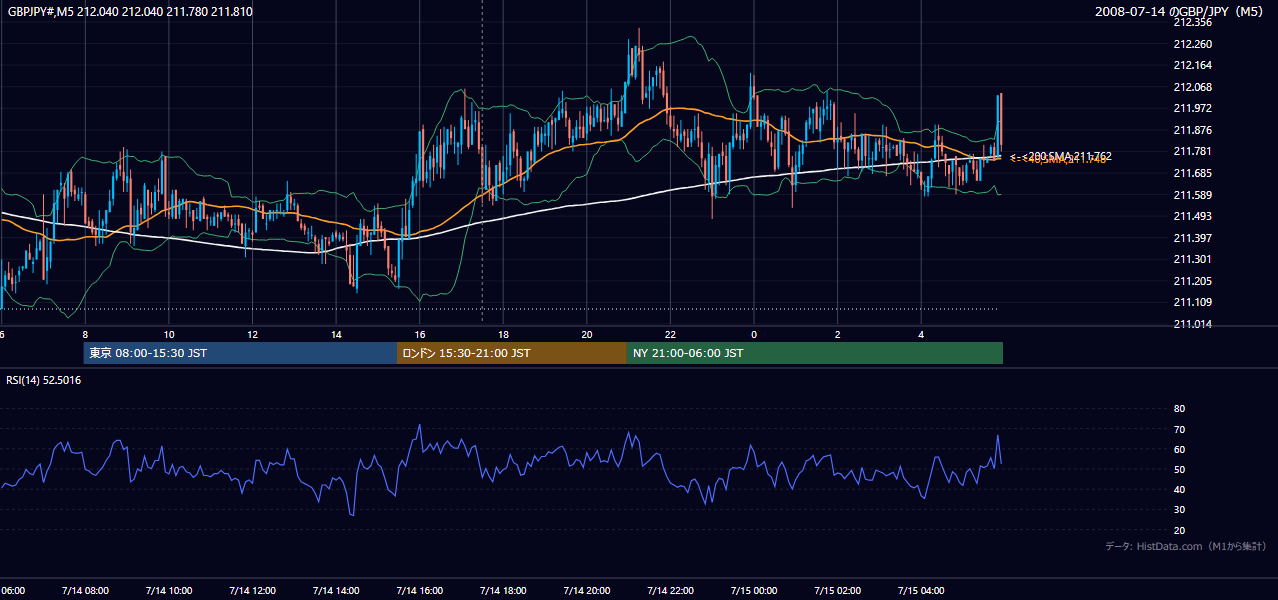The image size is (1278, 600).
Task: Click the 7/14 08:00 time label
Action: [x=85, y=591]
